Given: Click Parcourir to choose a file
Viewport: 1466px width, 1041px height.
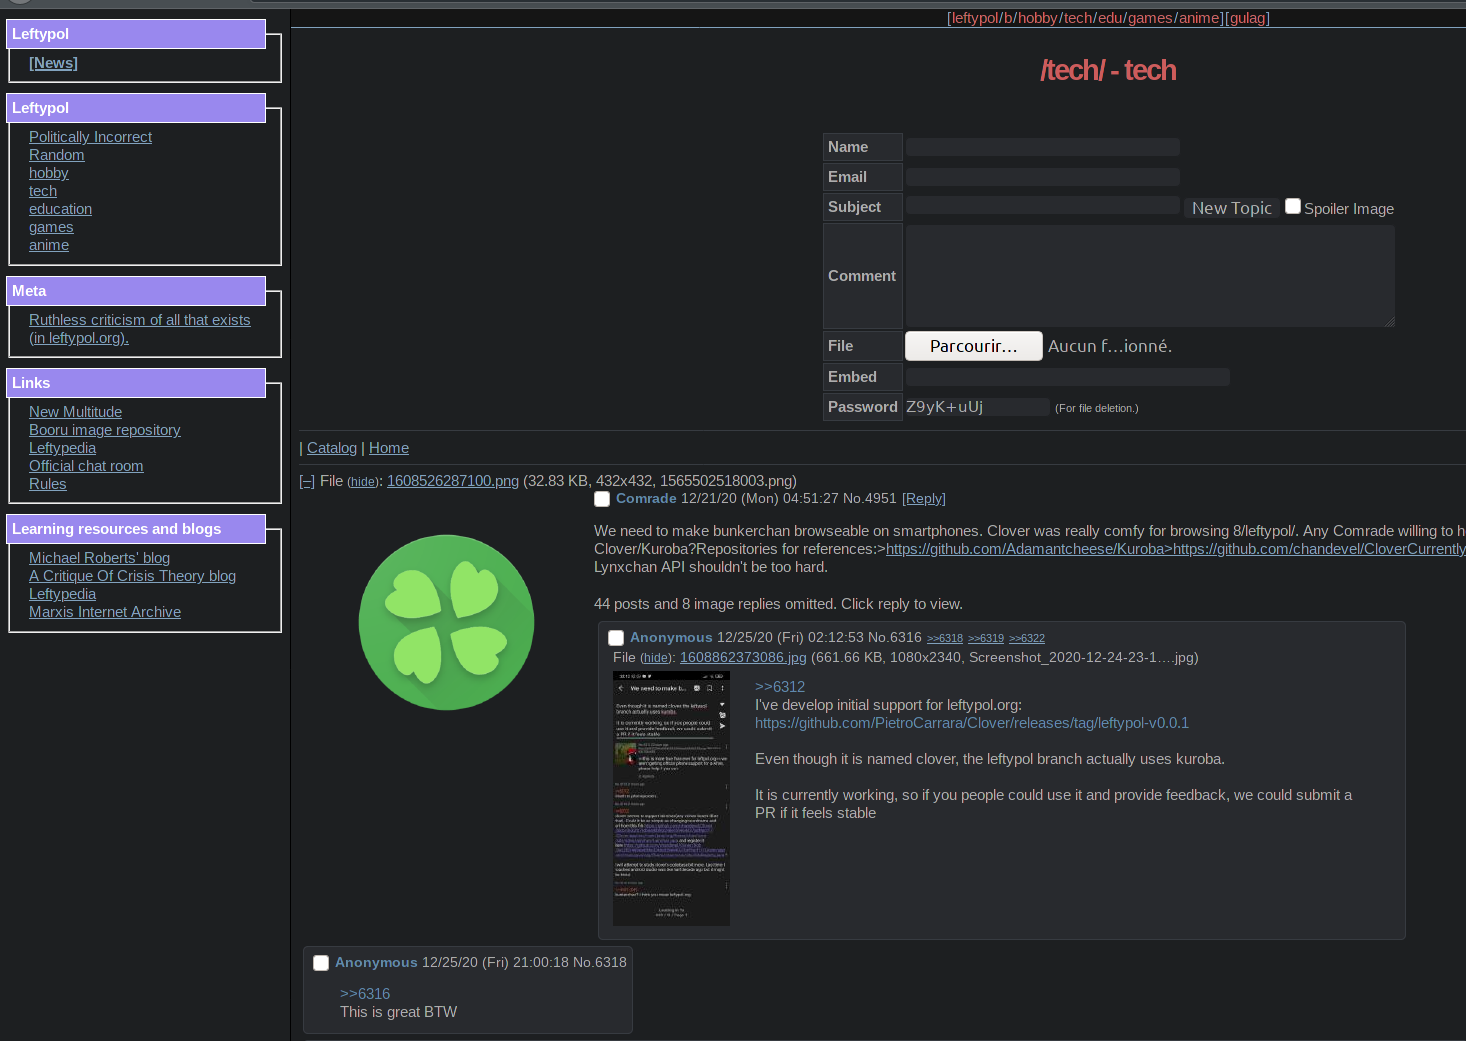Looking at the screenshot, I should click(x=973, y=346).
